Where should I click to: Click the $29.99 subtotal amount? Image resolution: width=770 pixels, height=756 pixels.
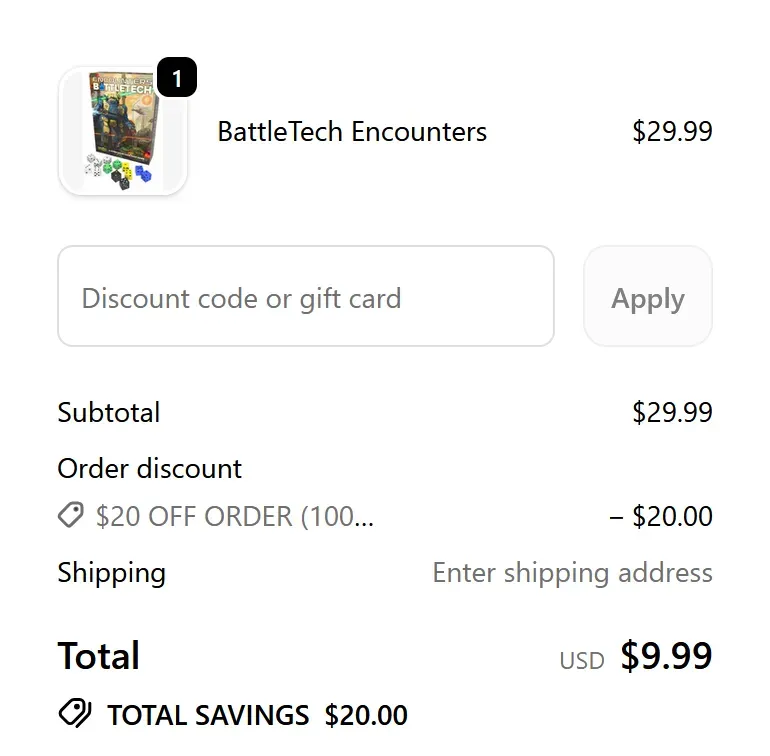tap(672, 413)
